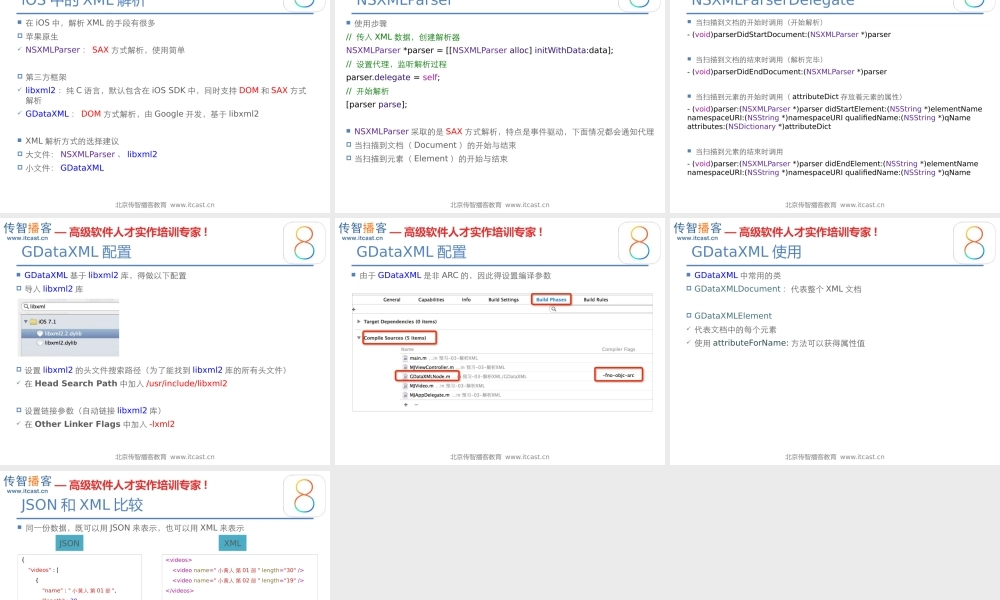This screenshot has width=1000, height=600.
Task: Select the main.m file icon
Action: (405, 359)
